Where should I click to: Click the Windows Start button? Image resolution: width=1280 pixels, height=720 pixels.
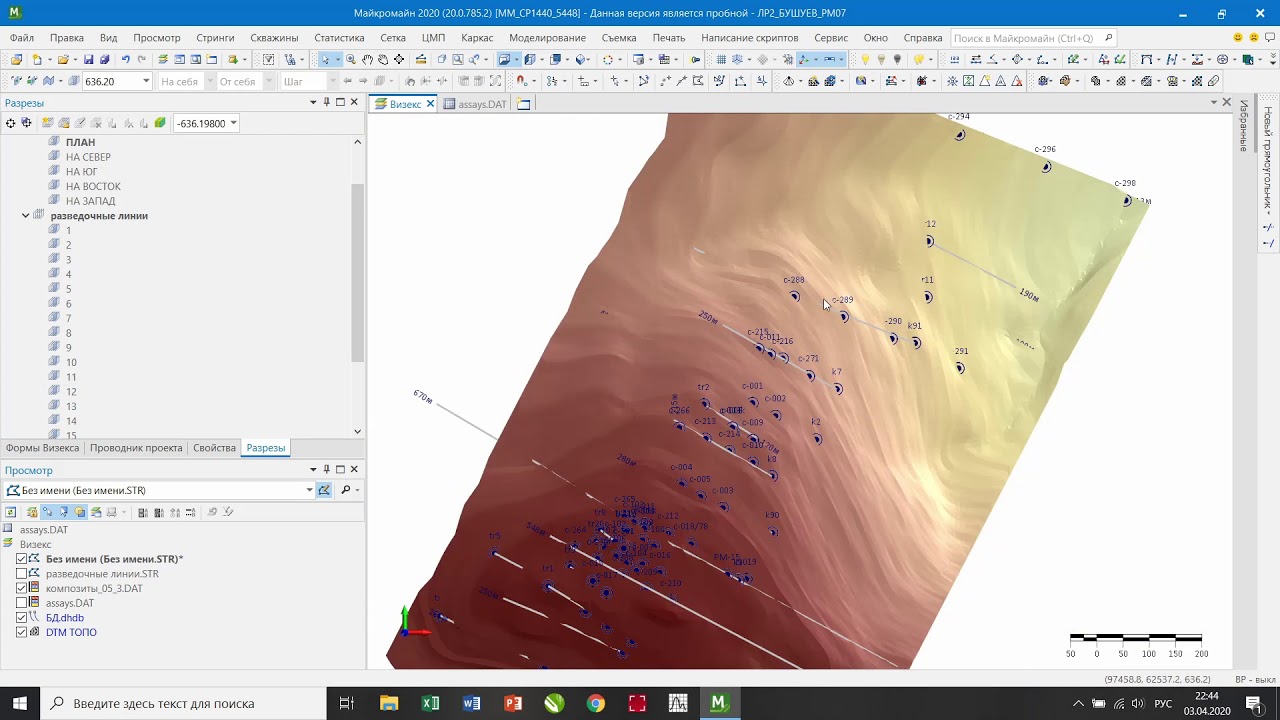tap(20, 703)
